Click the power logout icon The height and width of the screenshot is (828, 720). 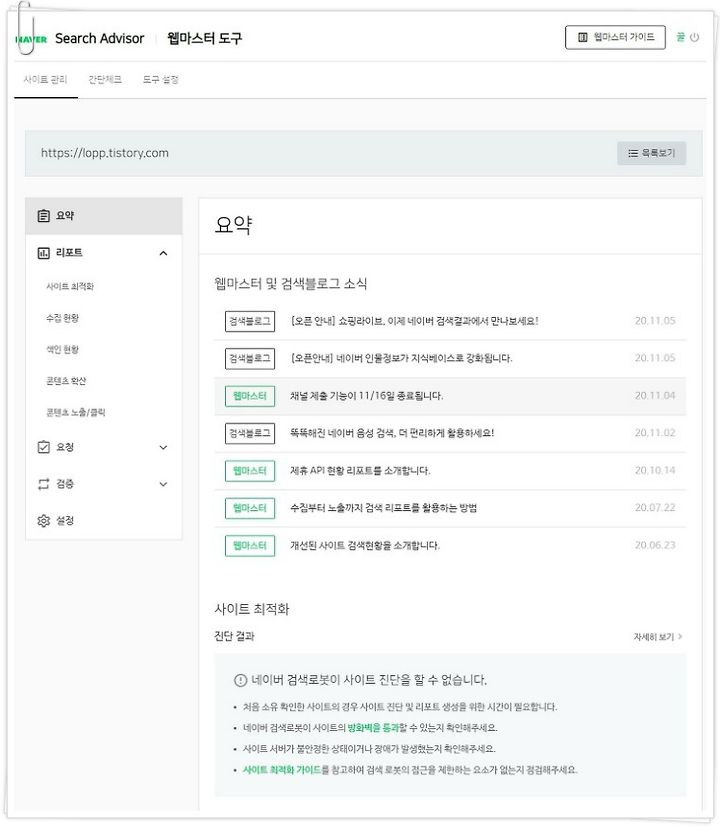695,37
